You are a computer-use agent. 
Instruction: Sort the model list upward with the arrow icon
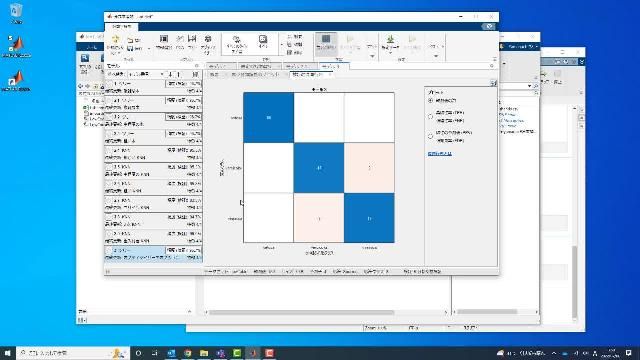[178, 74]
